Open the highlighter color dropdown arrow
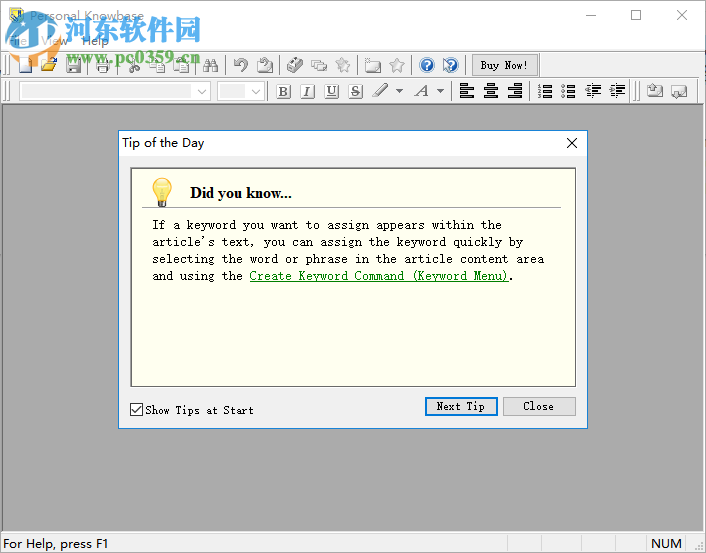 click(399, 91)
